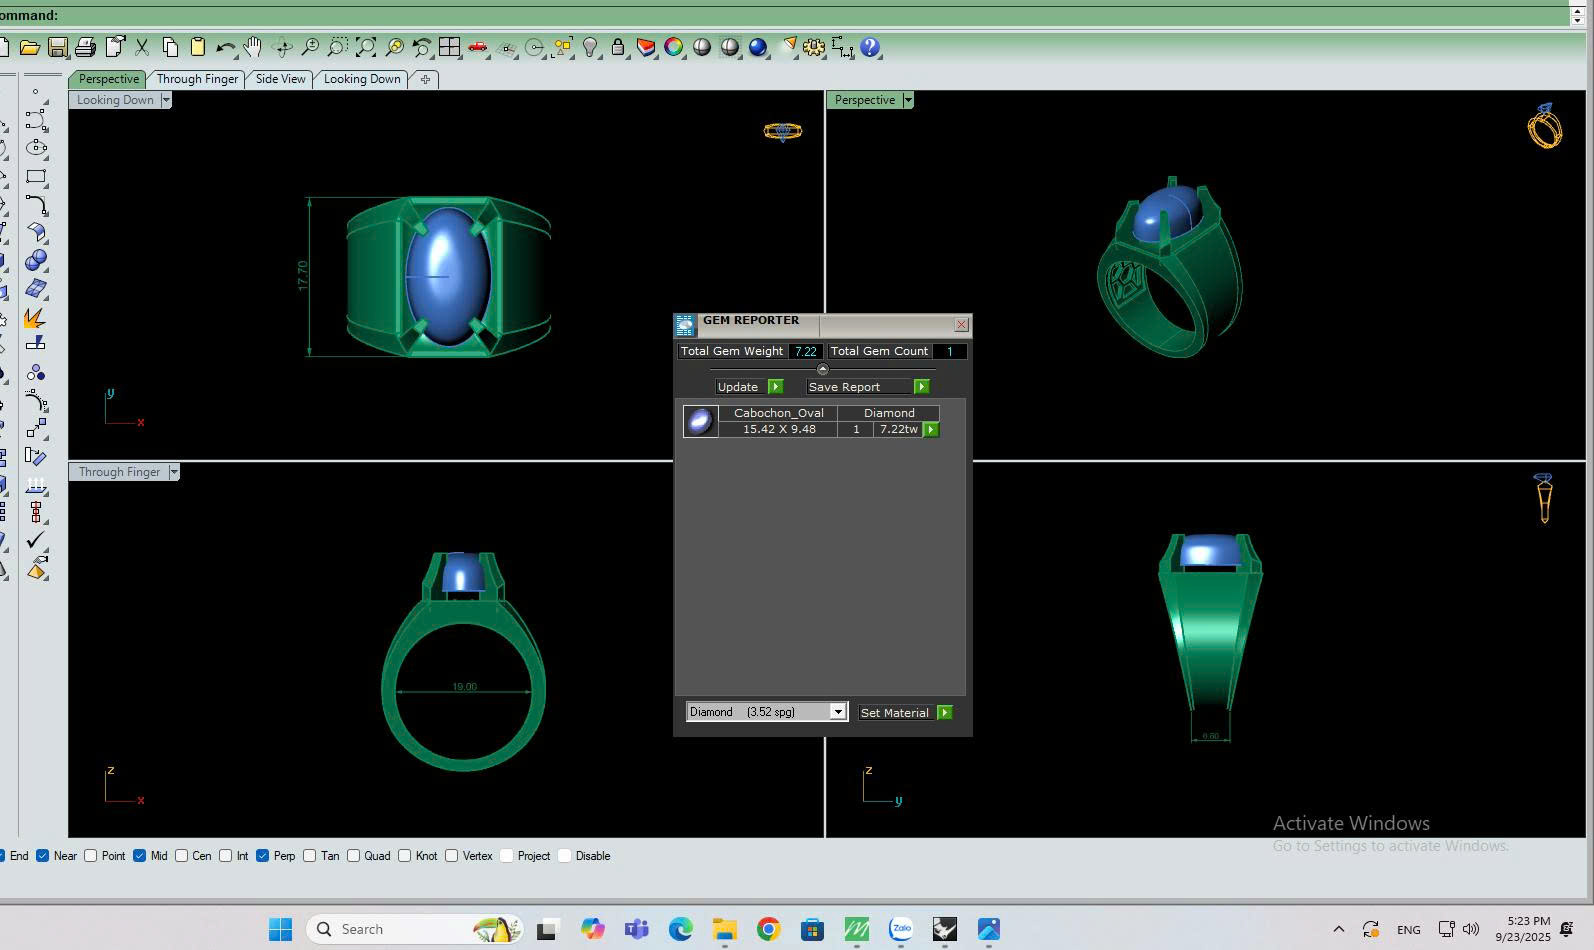Click the Undo arrow icon

[x=225, y=47]
